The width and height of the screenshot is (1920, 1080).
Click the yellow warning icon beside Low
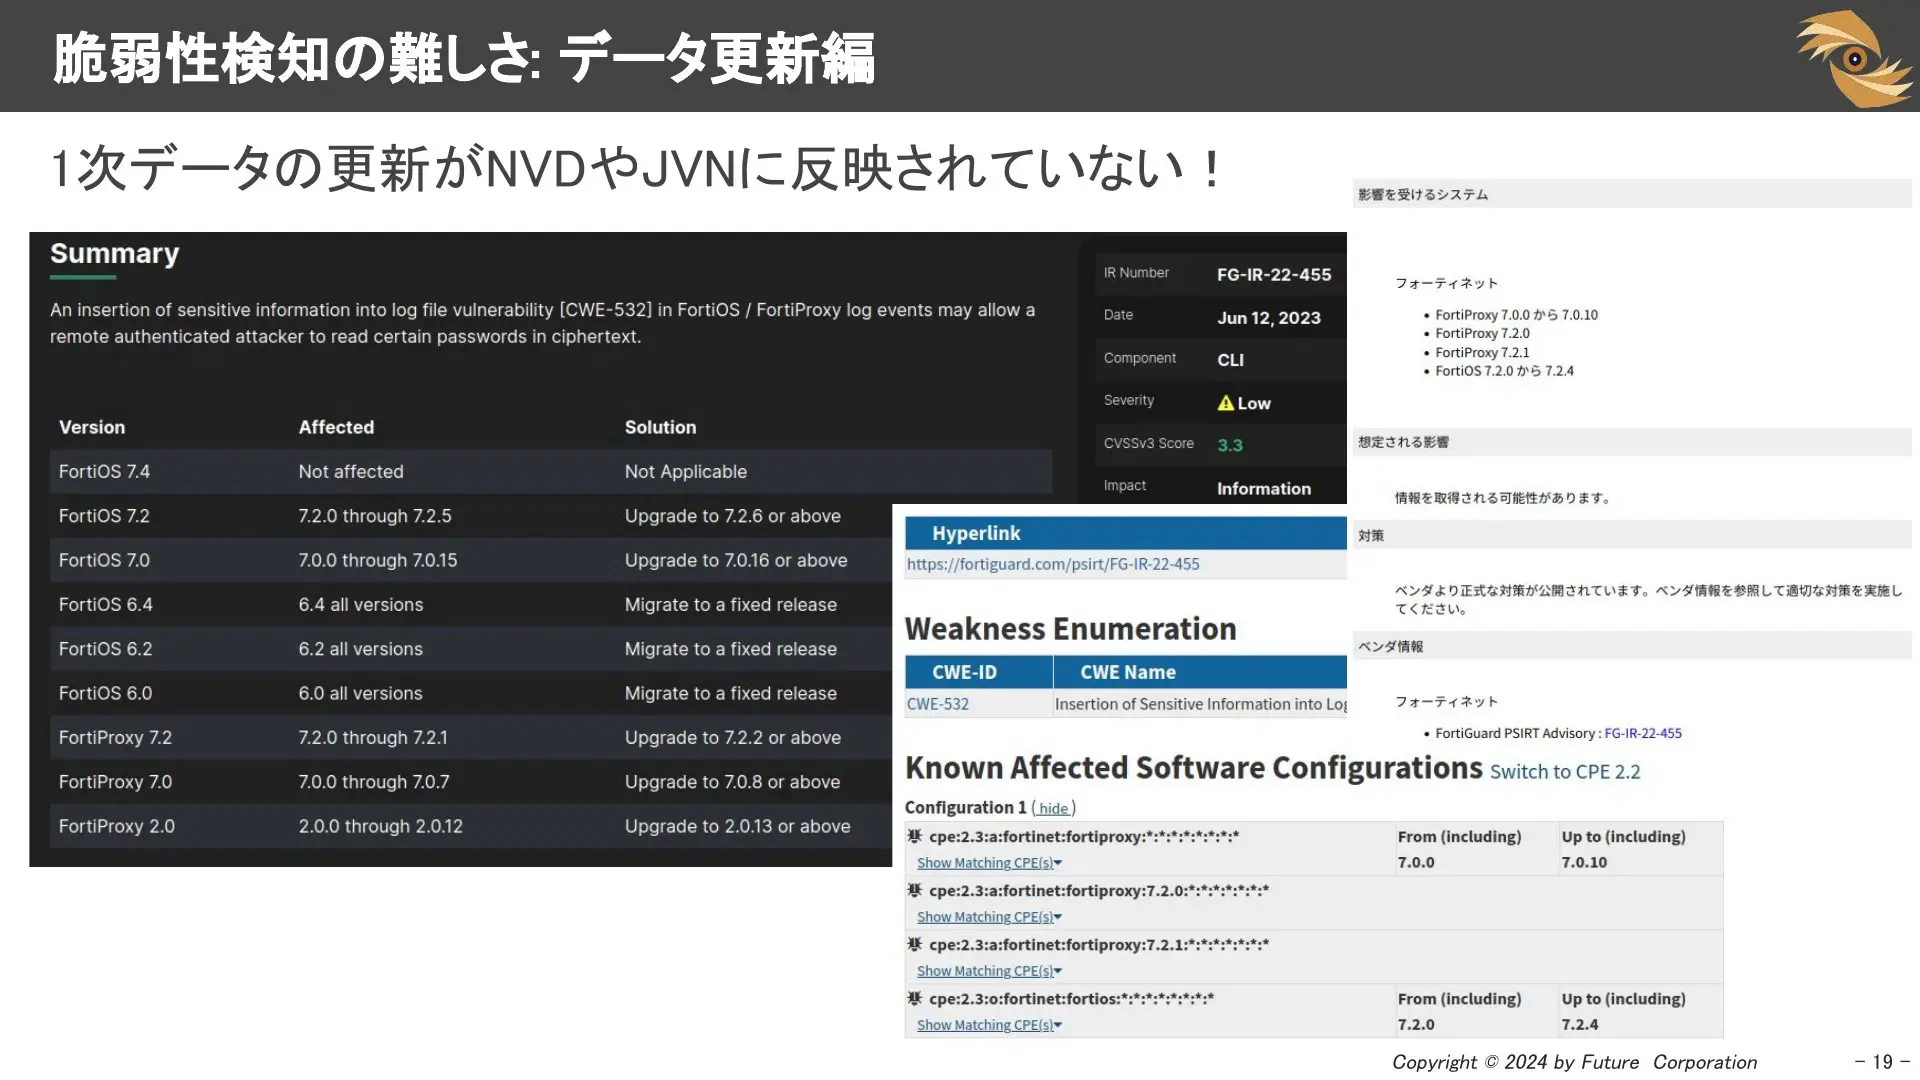click(1225, 403)
